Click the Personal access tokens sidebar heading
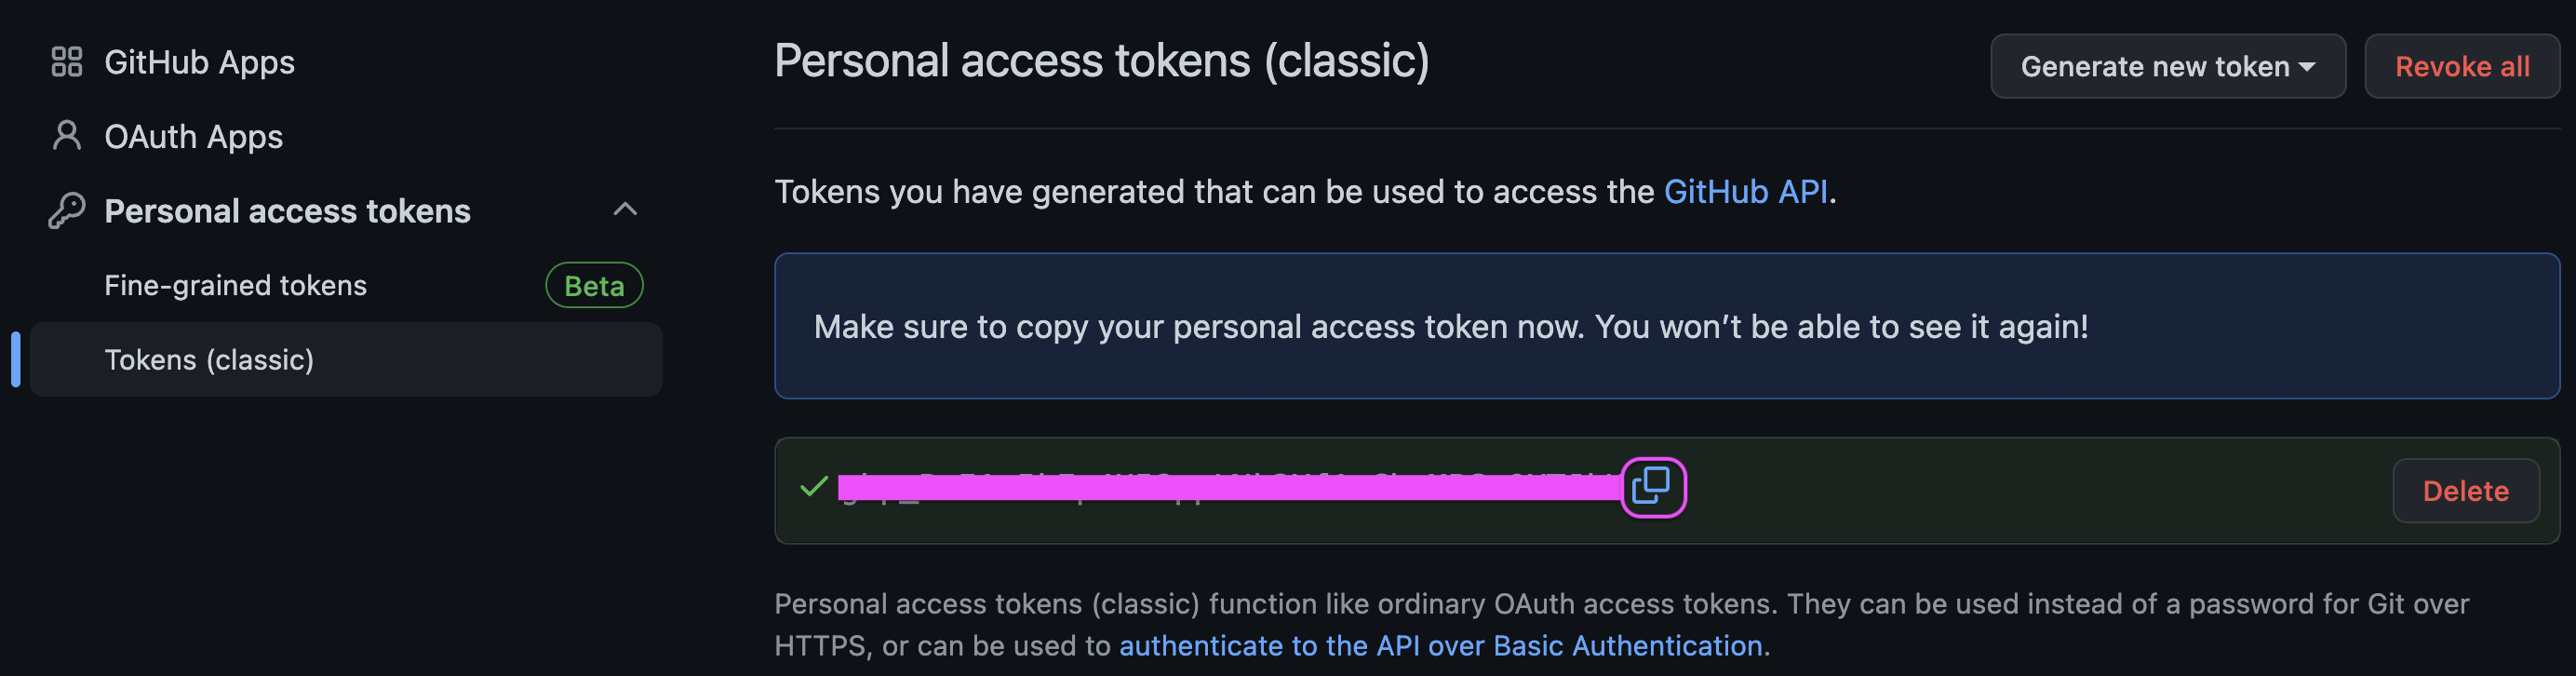This screenshot has width=2576, height=676. point(287,211)
